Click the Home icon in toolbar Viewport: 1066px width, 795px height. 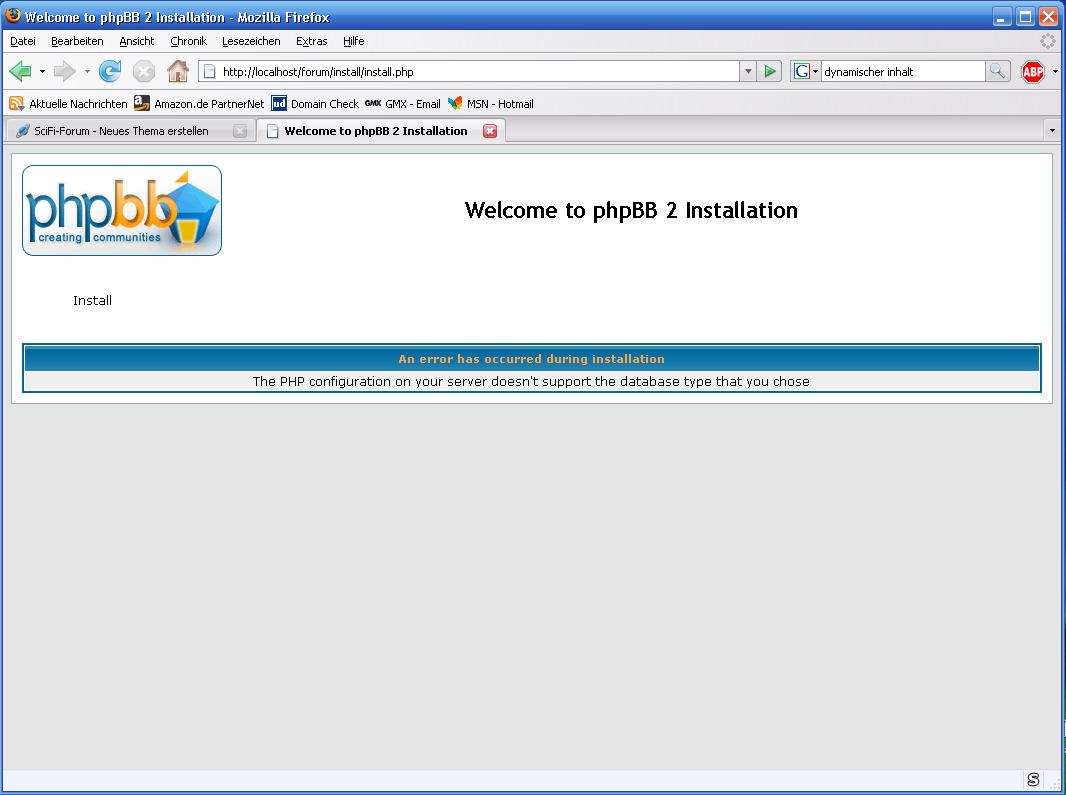pyautogui.click(x=177, y=71)
